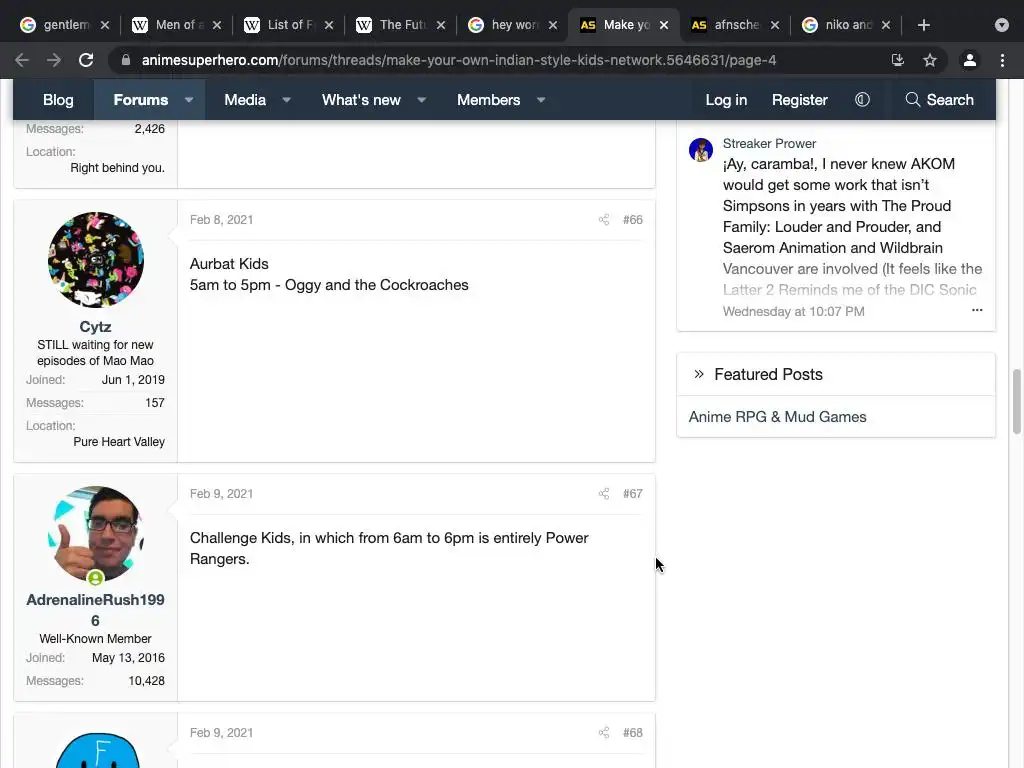Click the Featured Posts chevron icon
Viewport: 1024px width, 768px height.
pos(699,374)
